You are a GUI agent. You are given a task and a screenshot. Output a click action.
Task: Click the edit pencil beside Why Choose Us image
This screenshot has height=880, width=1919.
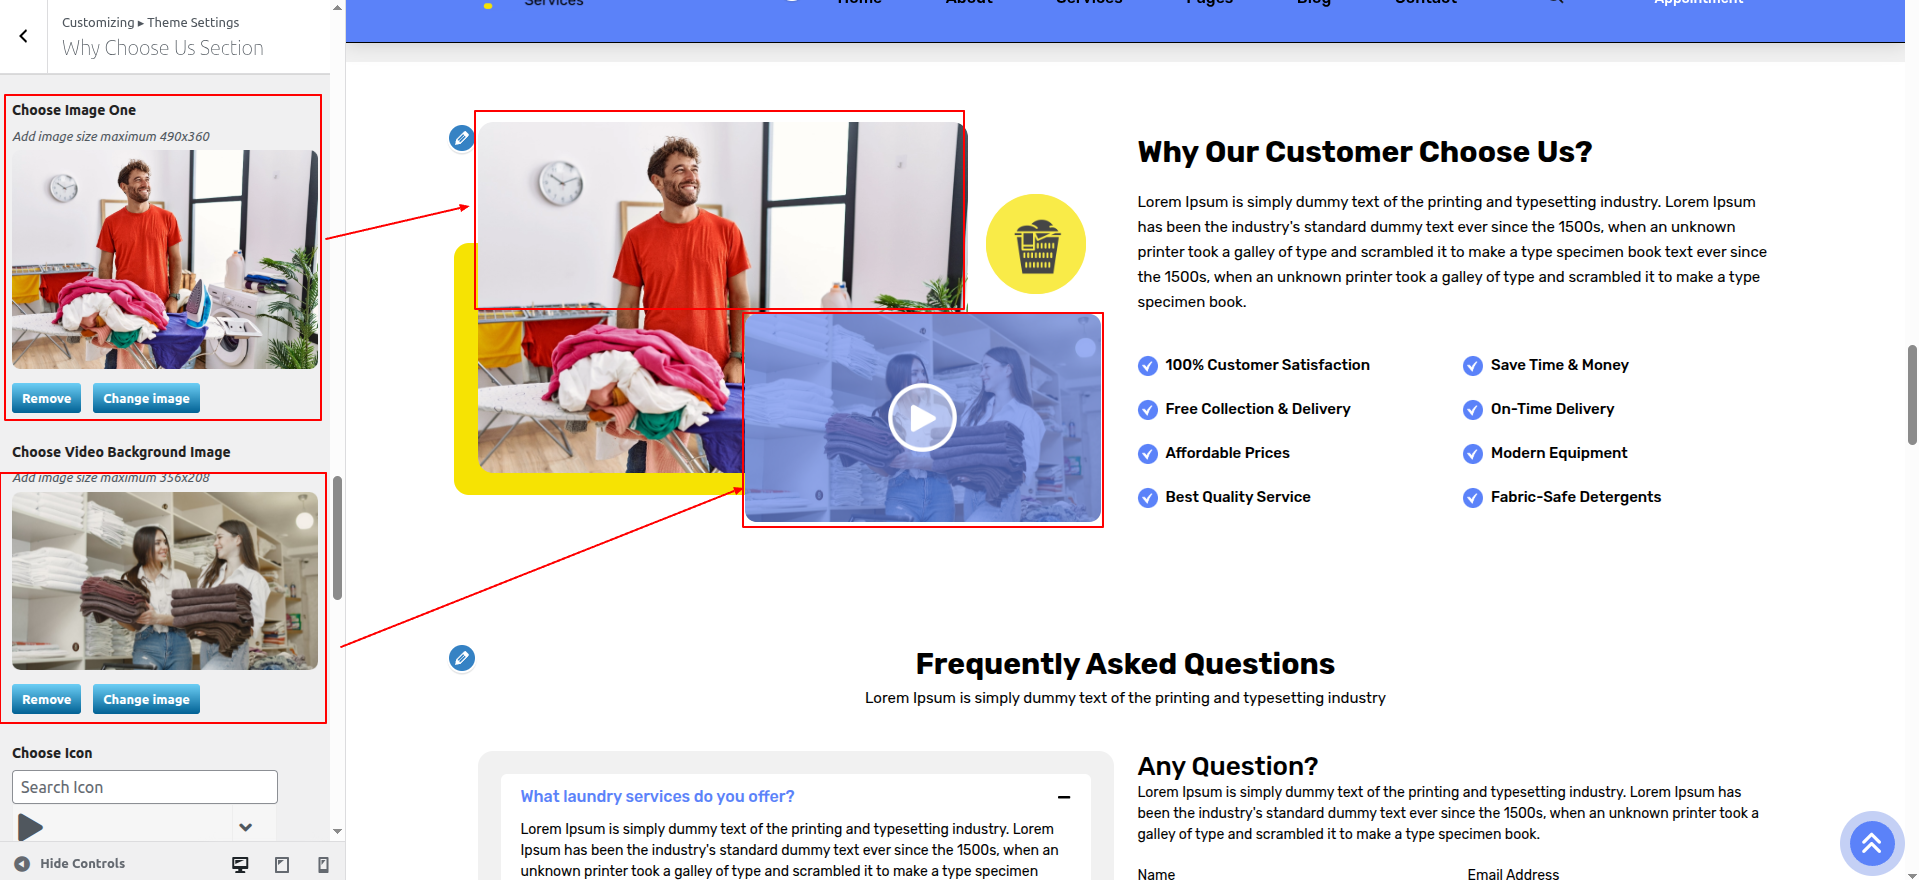click(461, 138)
